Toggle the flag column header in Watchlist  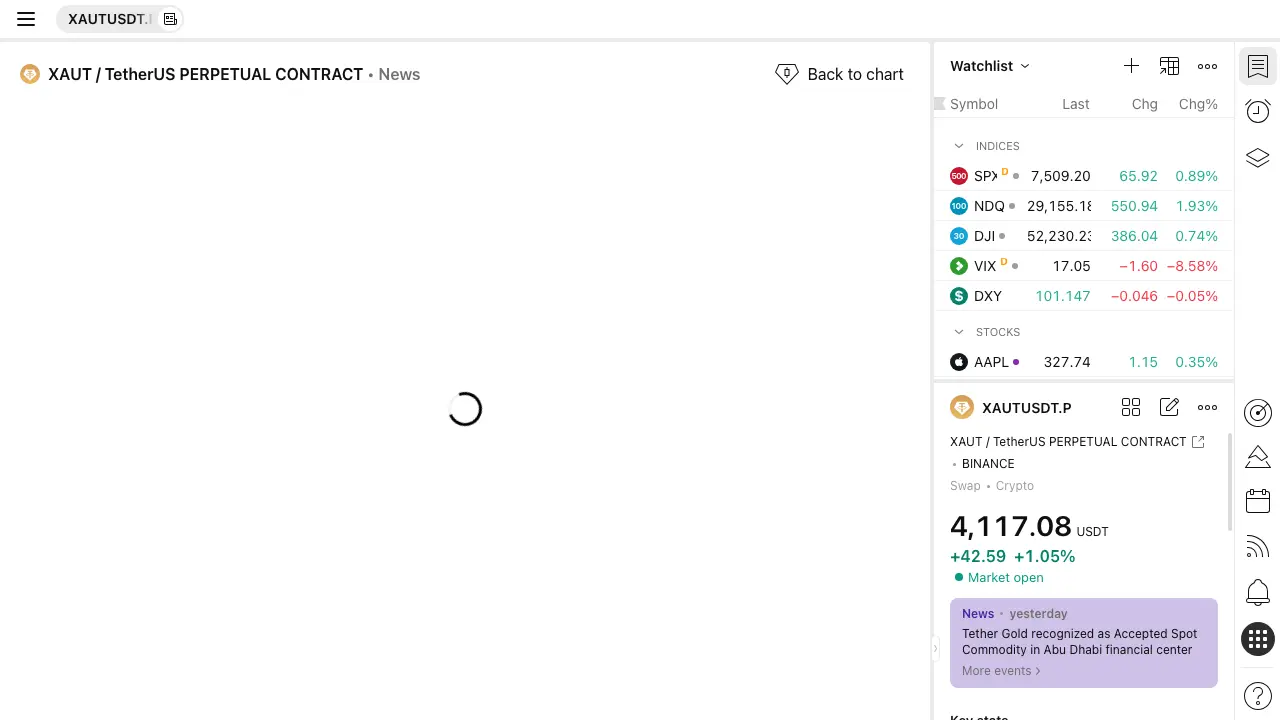point(939,104)
